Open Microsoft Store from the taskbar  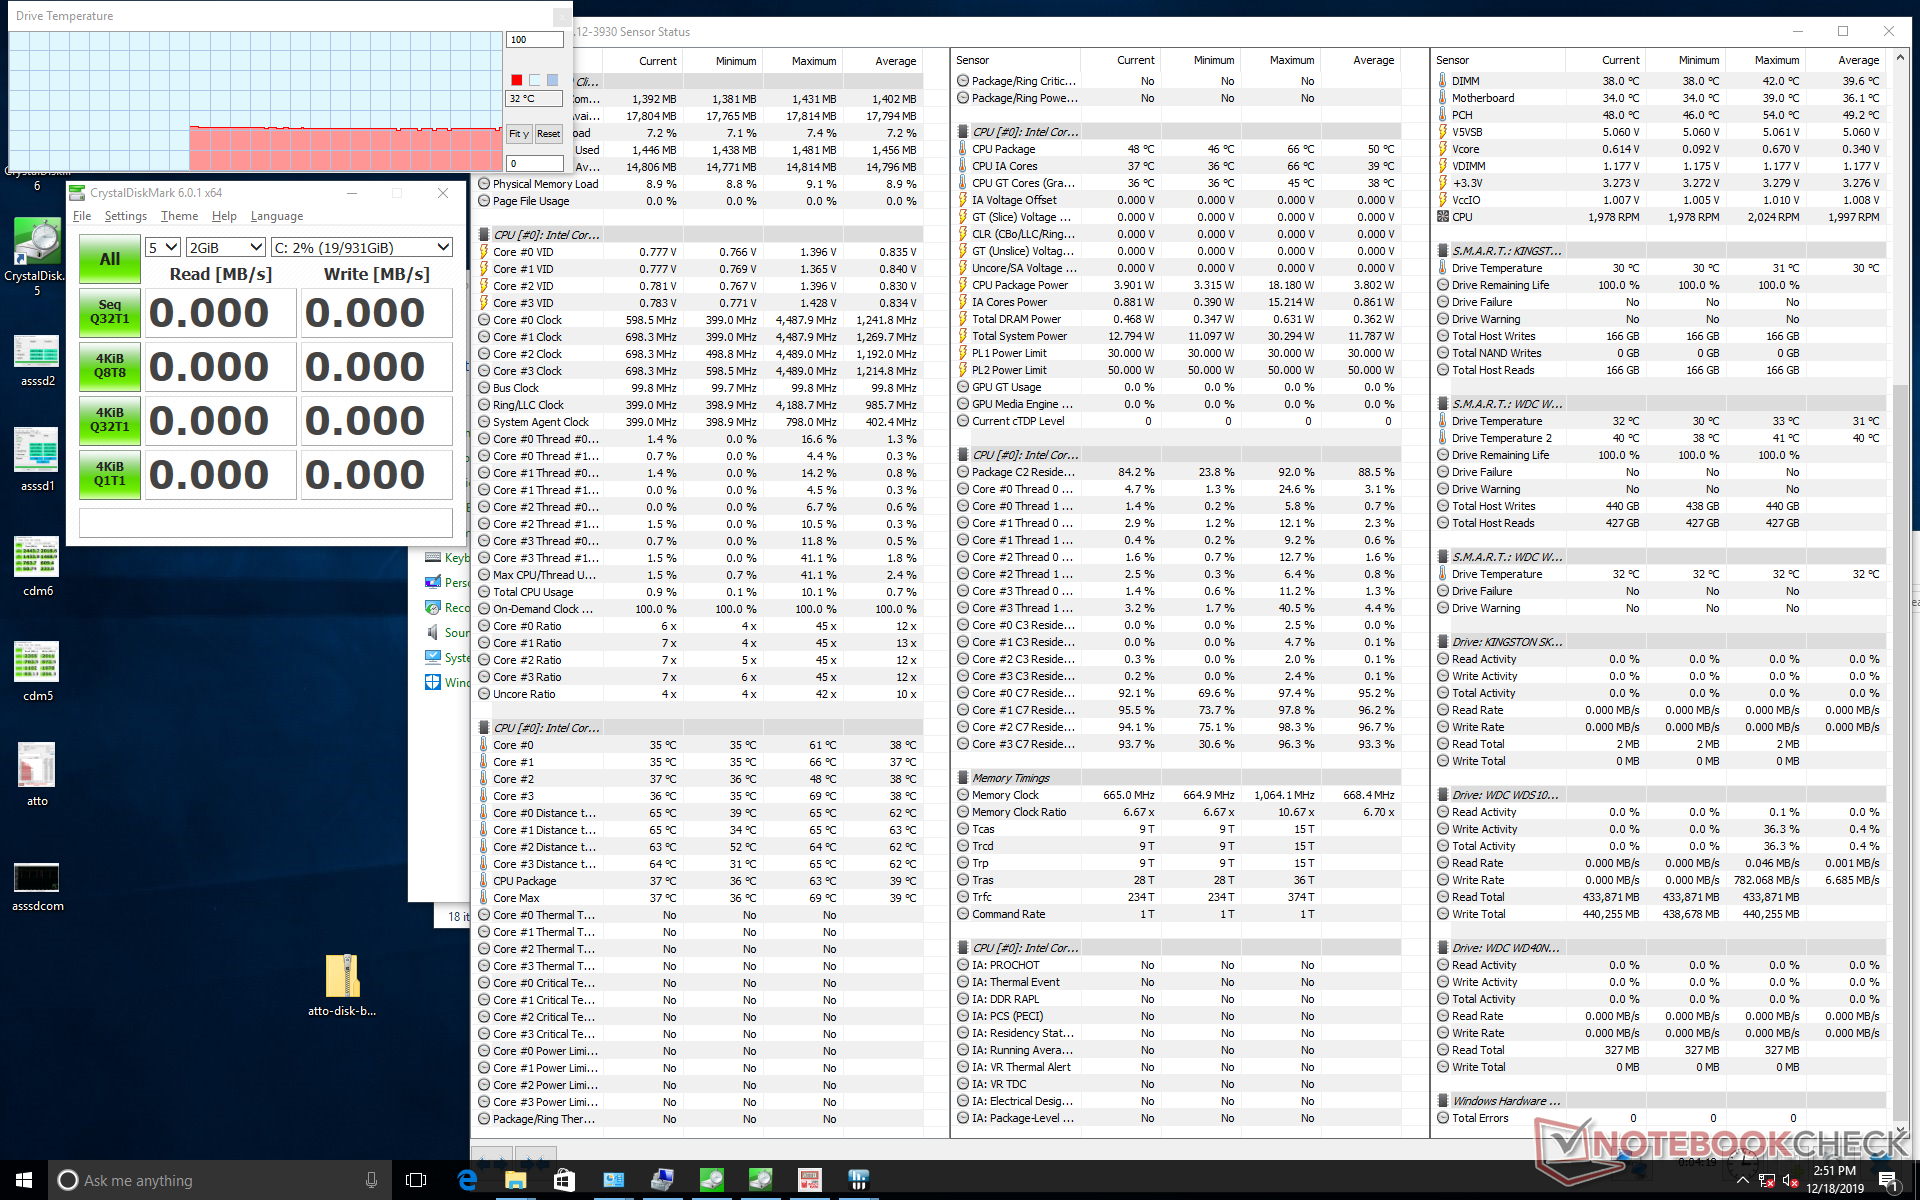(564, 1180)
